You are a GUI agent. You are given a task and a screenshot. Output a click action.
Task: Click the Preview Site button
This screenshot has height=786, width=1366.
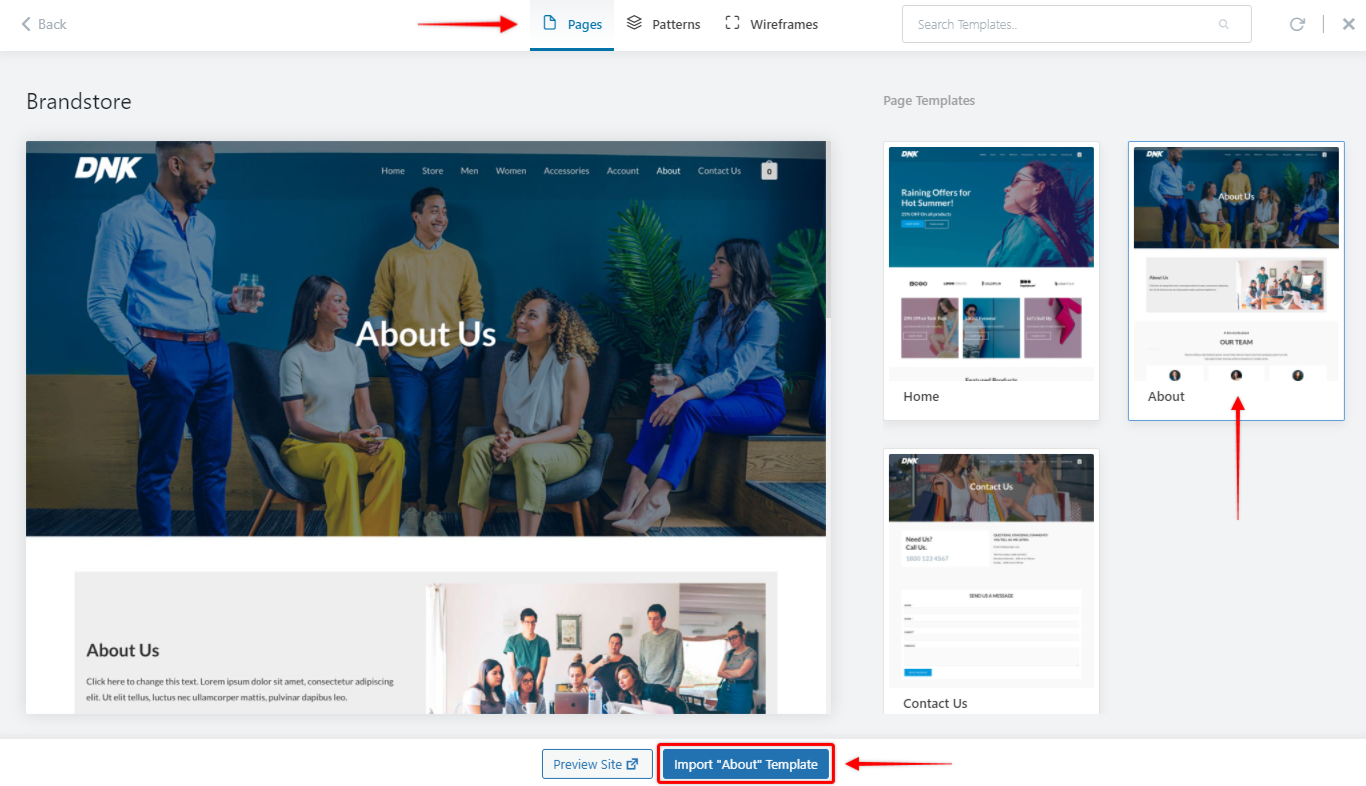597,764
